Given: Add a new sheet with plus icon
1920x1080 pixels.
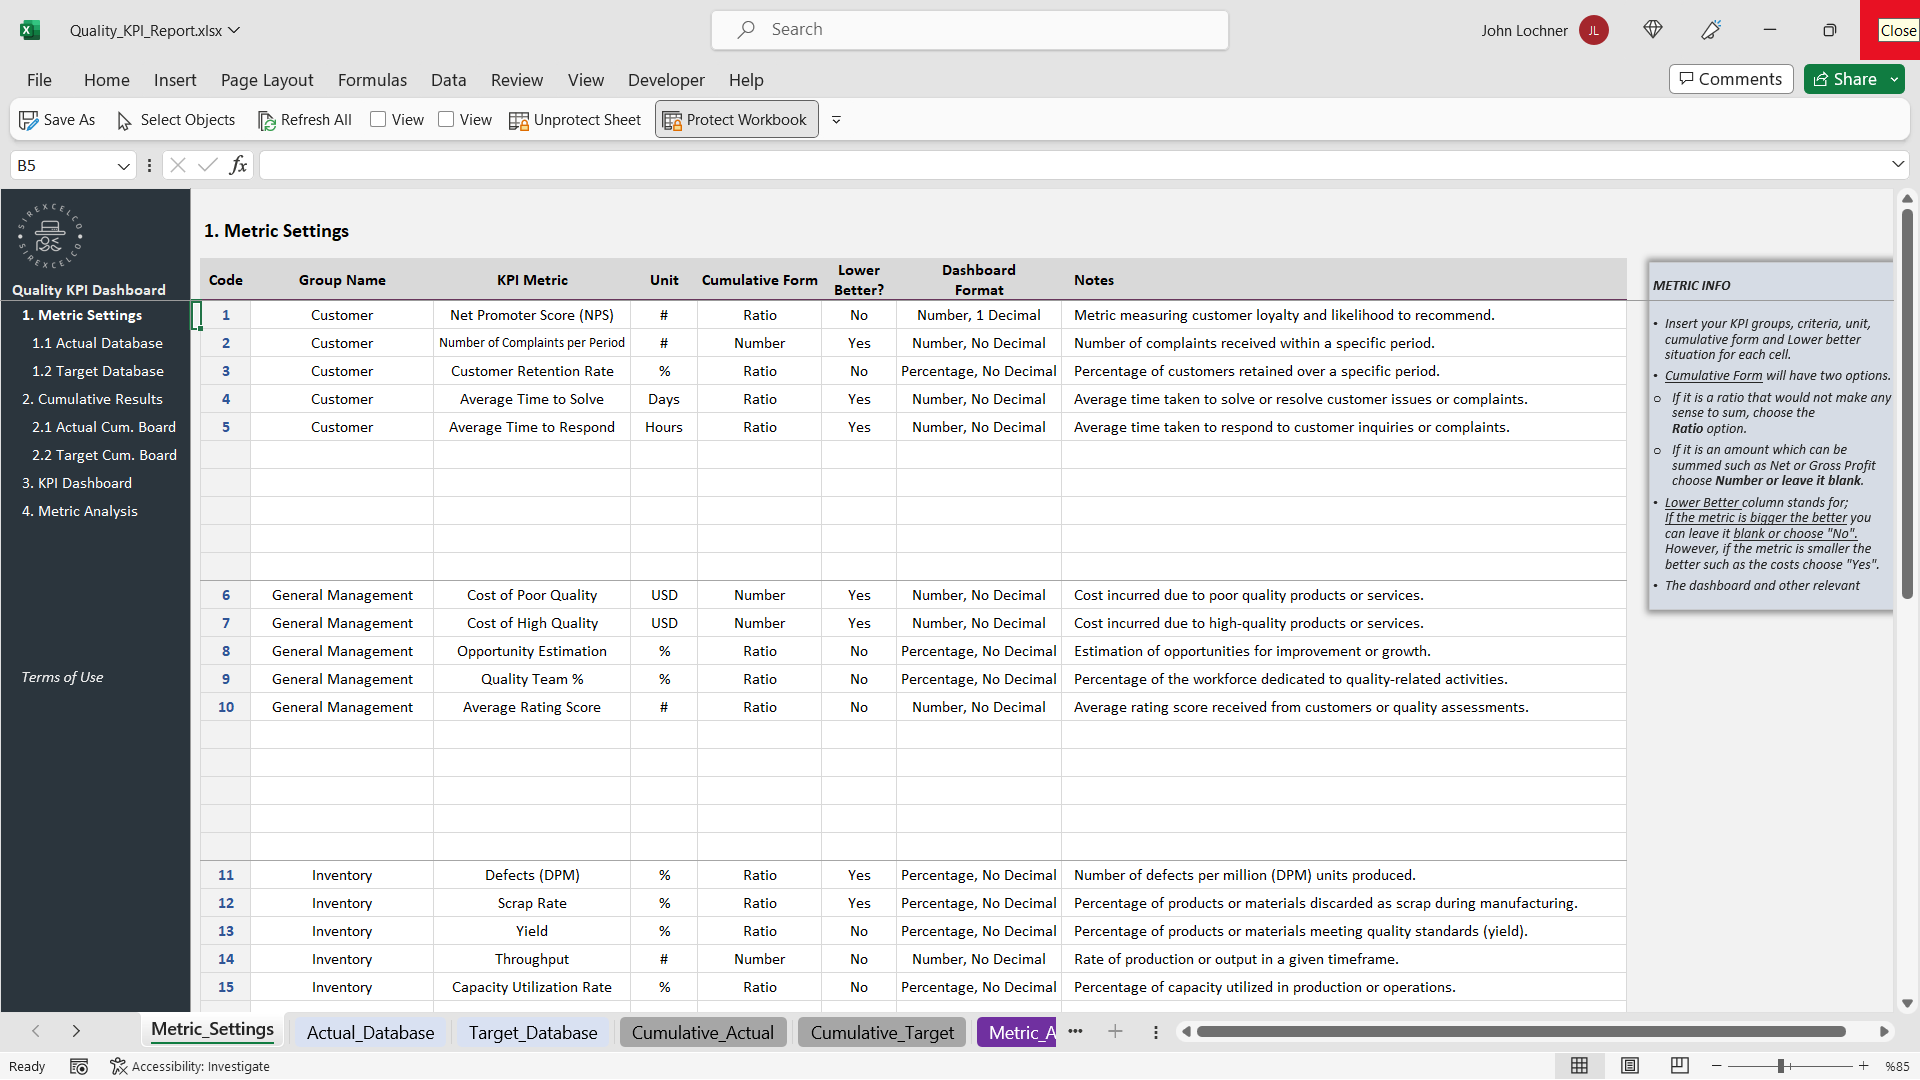Looking at the screenshot, I should click(1115, 1032).
